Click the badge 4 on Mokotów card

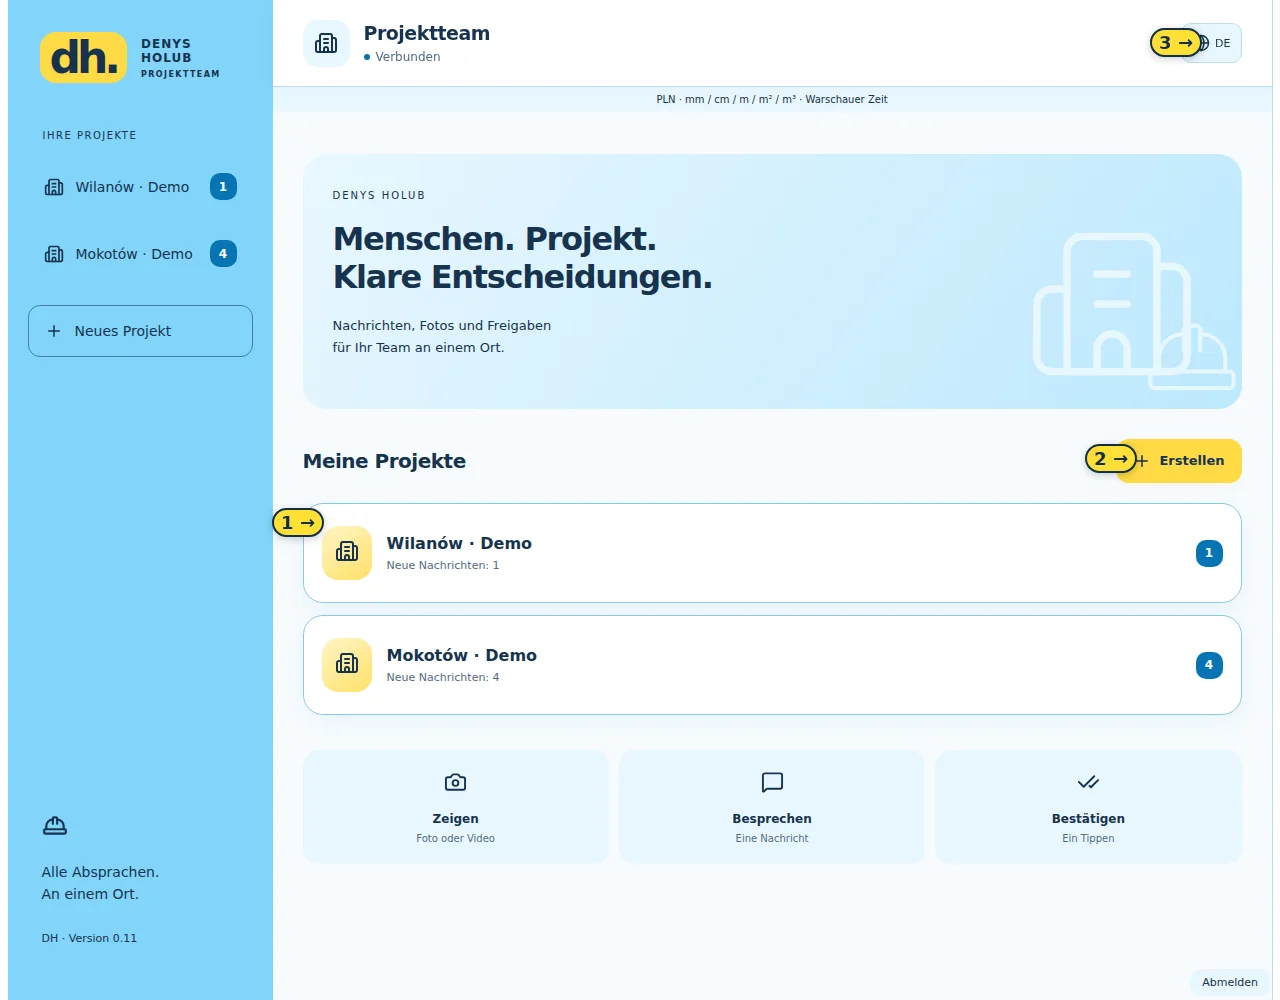pos(1209,665)
